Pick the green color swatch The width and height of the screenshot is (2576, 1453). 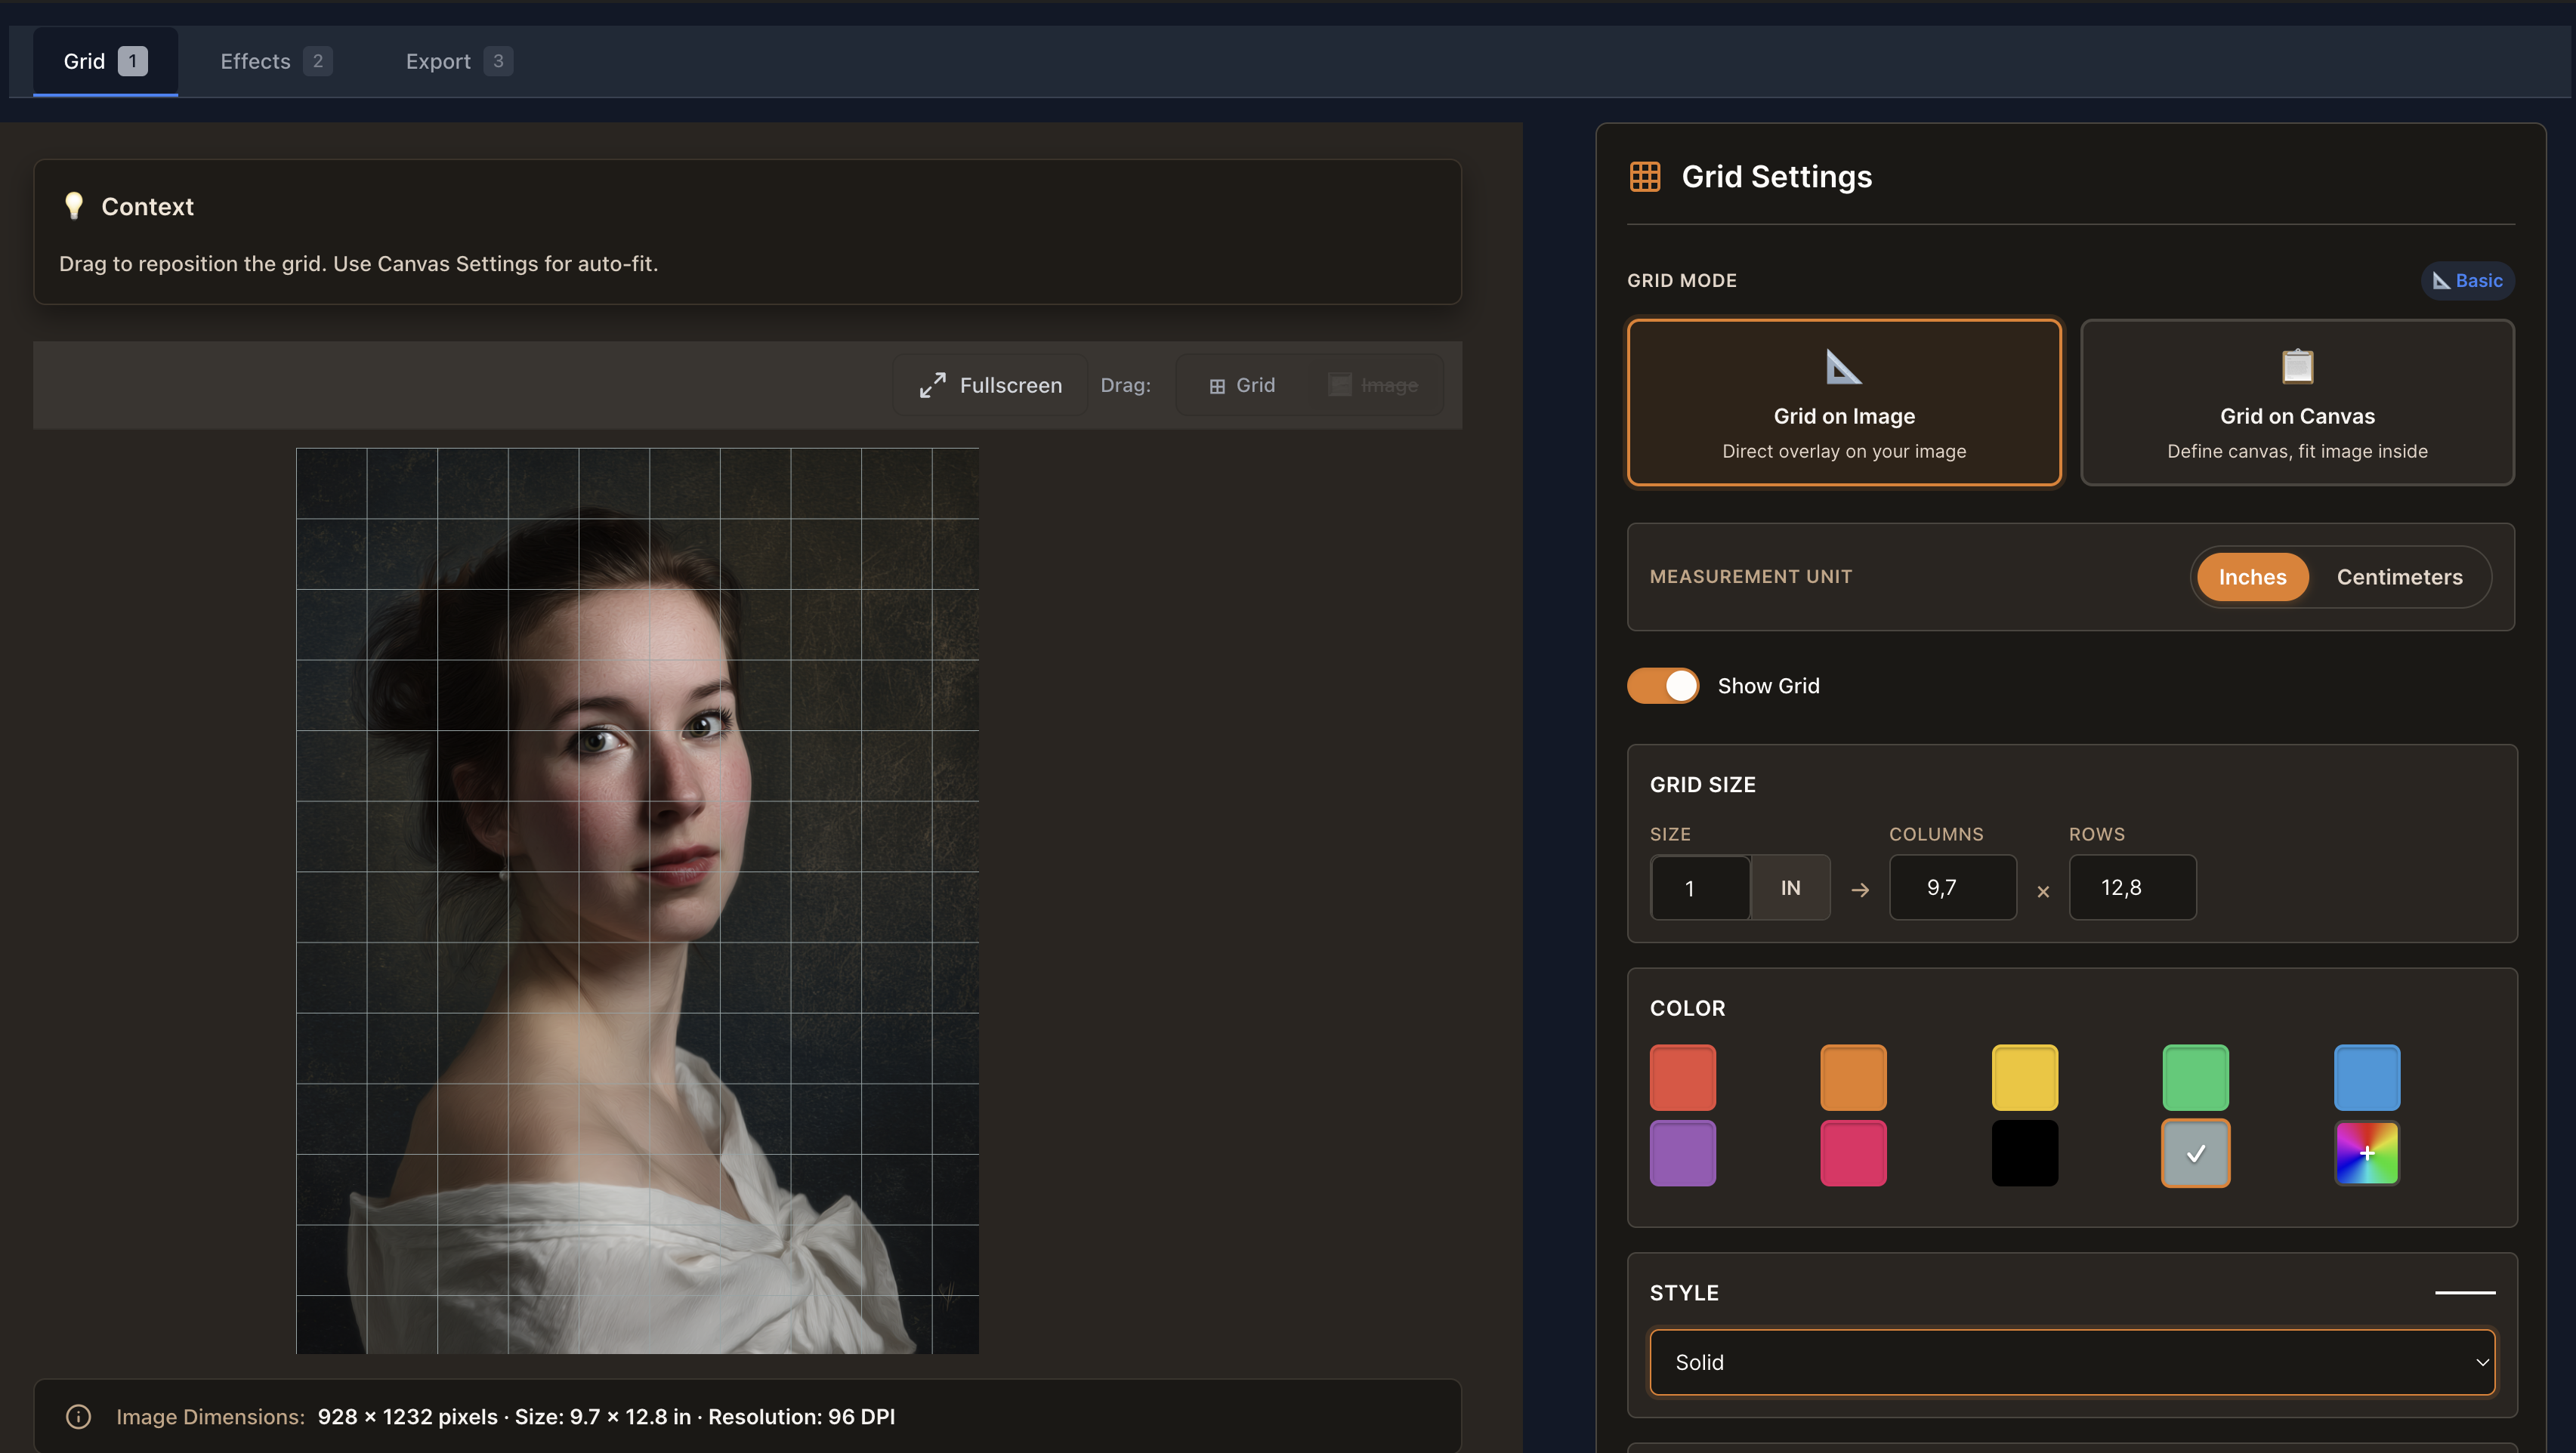[2195, 1078]
